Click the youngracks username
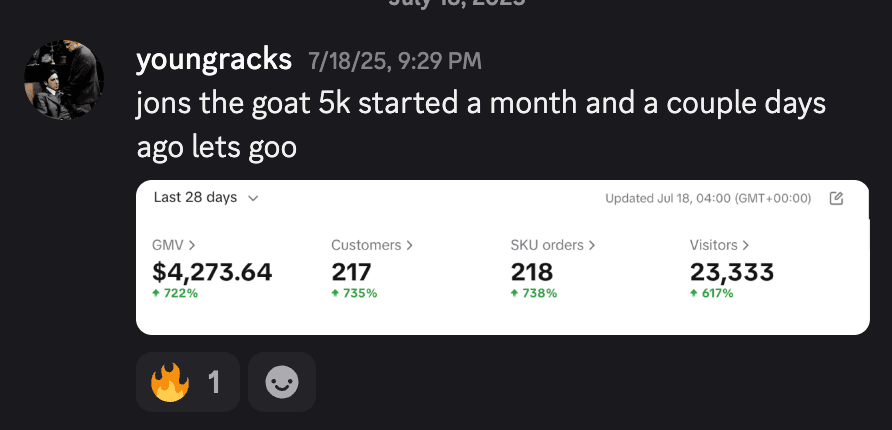This screenshot has width=892, height=430. [213, 60]
